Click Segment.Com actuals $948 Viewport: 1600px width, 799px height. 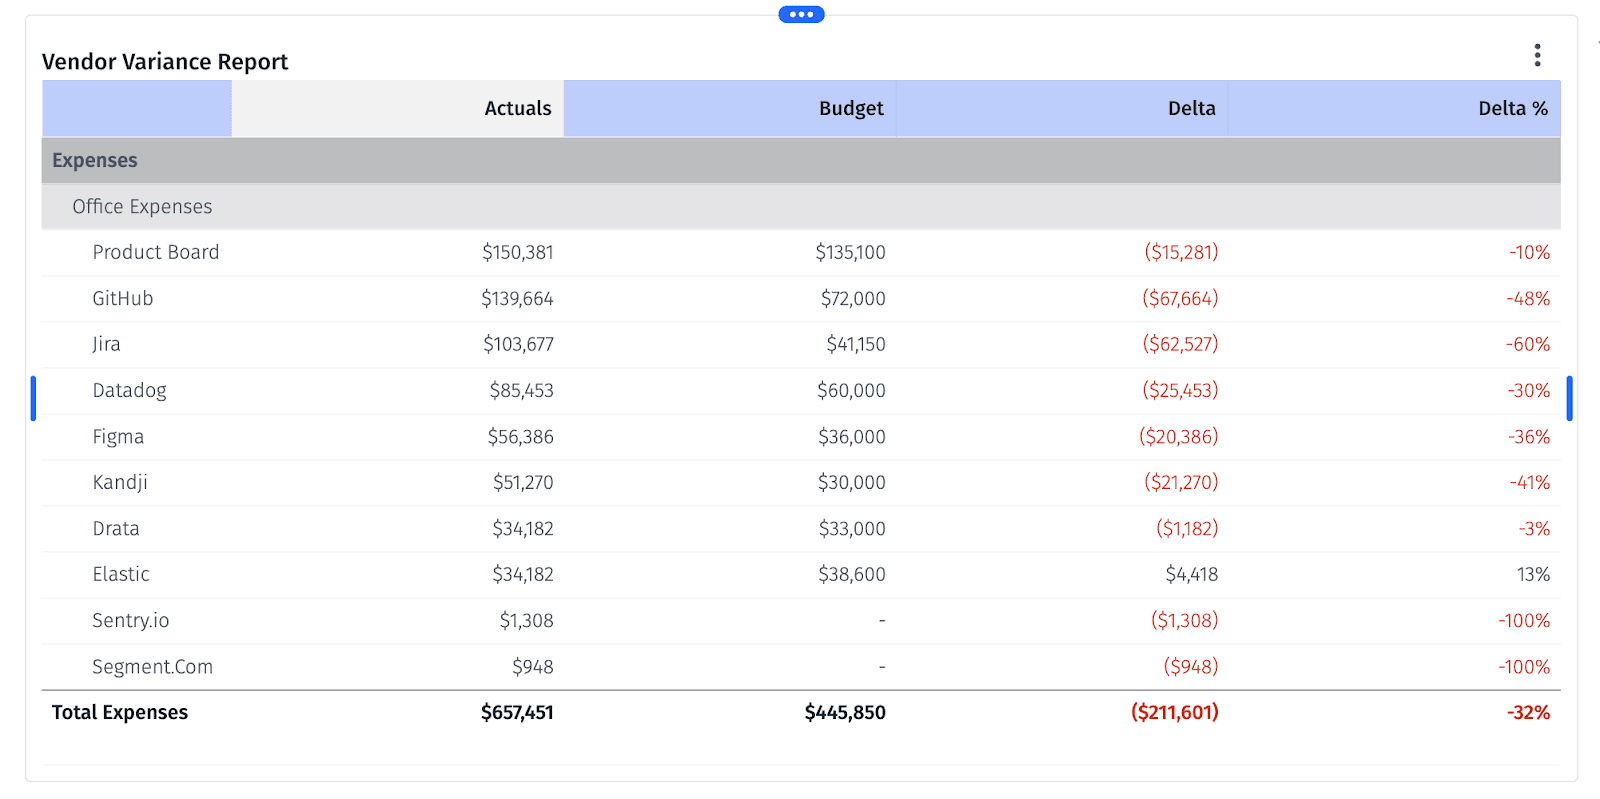click(532, 667)
